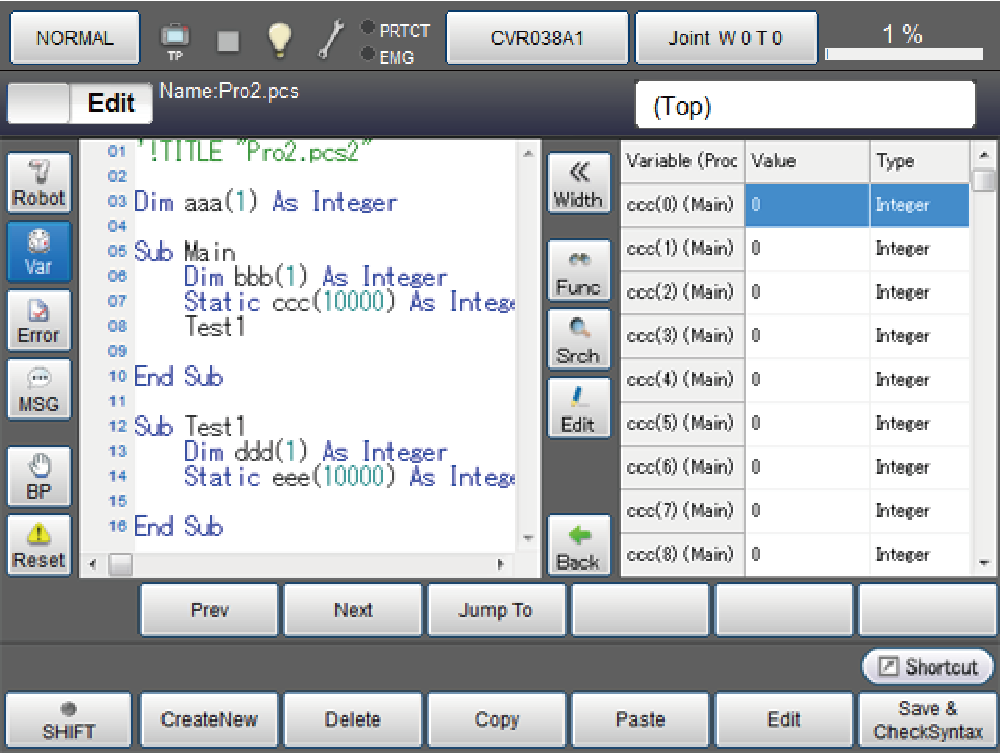1001x753 pixels.
Task: Toggle the light bulb indicator
Action: [279, 39]
